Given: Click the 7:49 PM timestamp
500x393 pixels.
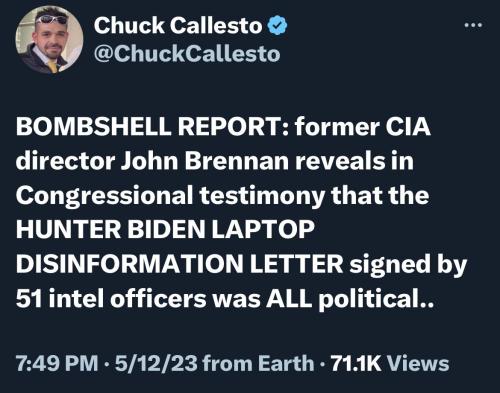Looking at the screenshot, I should (57, 363).
